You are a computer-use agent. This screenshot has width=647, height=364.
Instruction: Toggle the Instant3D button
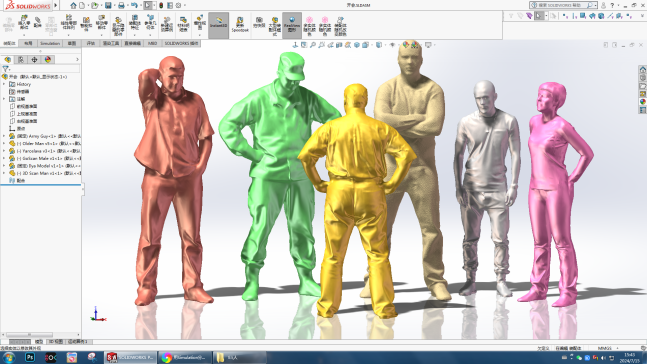tap(218, 25)
